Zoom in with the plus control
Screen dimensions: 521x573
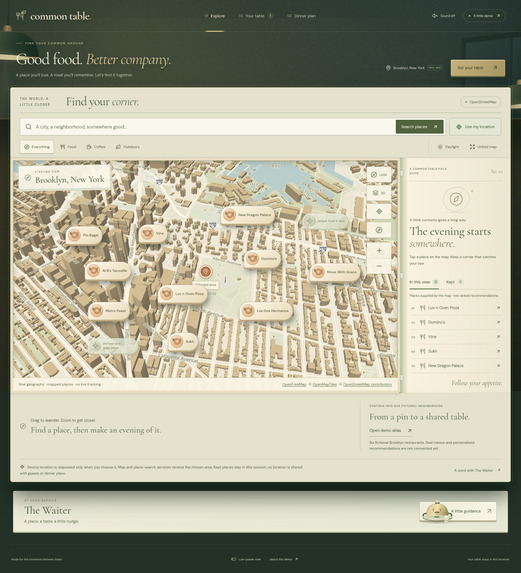(x=379, y=250)
